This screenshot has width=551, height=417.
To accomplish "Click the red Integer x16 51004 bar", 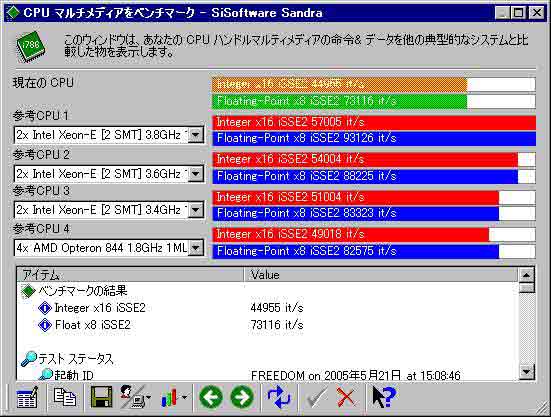I will [356, 197].
